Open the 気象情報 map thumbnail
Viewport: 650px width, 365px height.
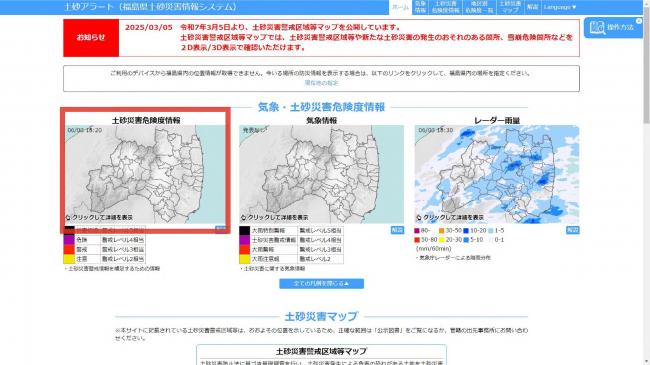tap(321, 174)
